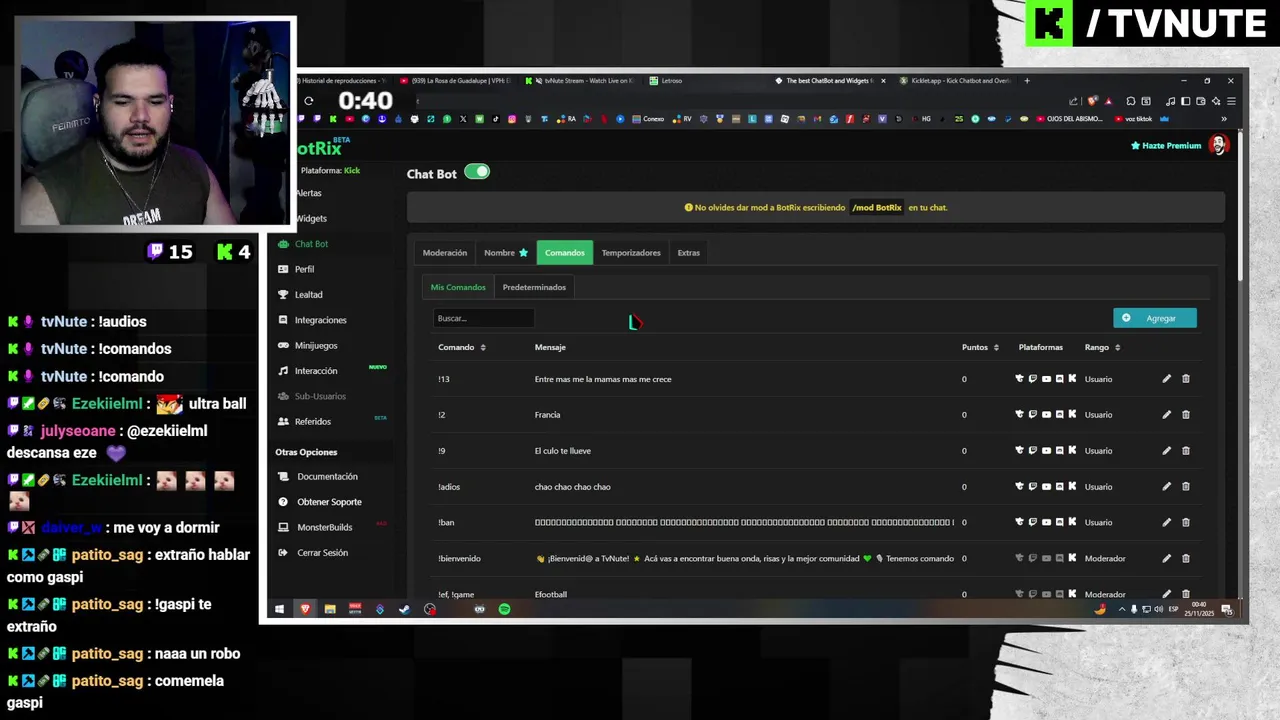This screenshot has width=1280, height=720.
Task: Reload the page with browser refresh icon
Action: pyautogui.click(x=309, y=101)
